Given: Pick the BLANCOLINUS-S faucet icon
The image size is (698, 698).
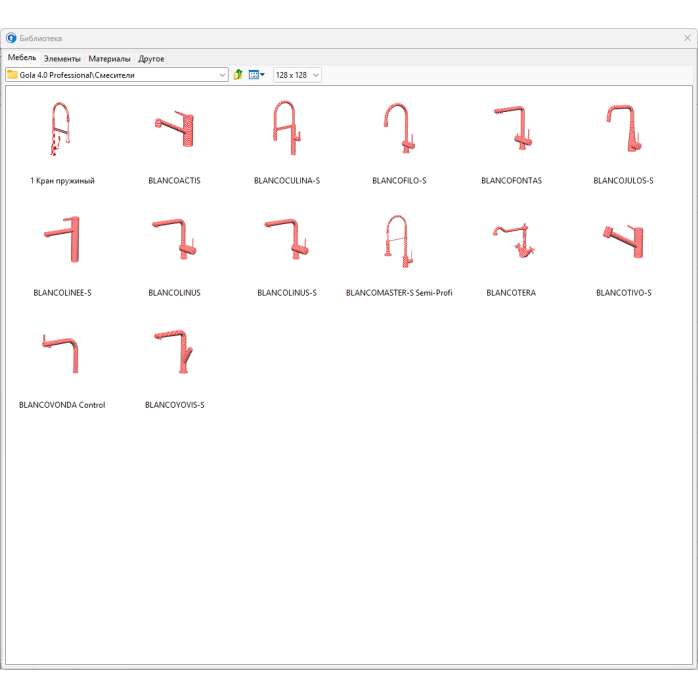Looking at the screenshot, I should click(x=287, y=239).
